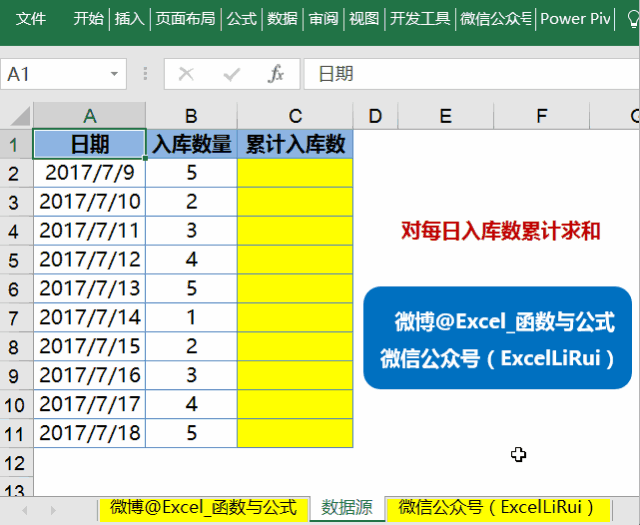Image resolution: width=640 pixels, height=525 pixels.
Task: Select column C header
Action: click(x=295, y=116)
